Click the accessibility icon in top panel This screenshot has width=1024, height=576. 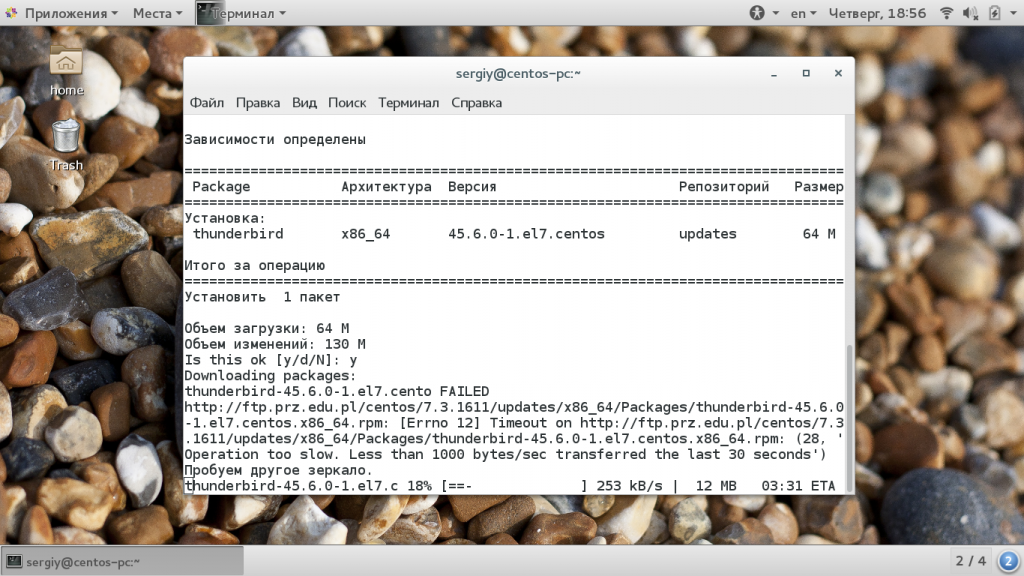[x=757, y=13]
